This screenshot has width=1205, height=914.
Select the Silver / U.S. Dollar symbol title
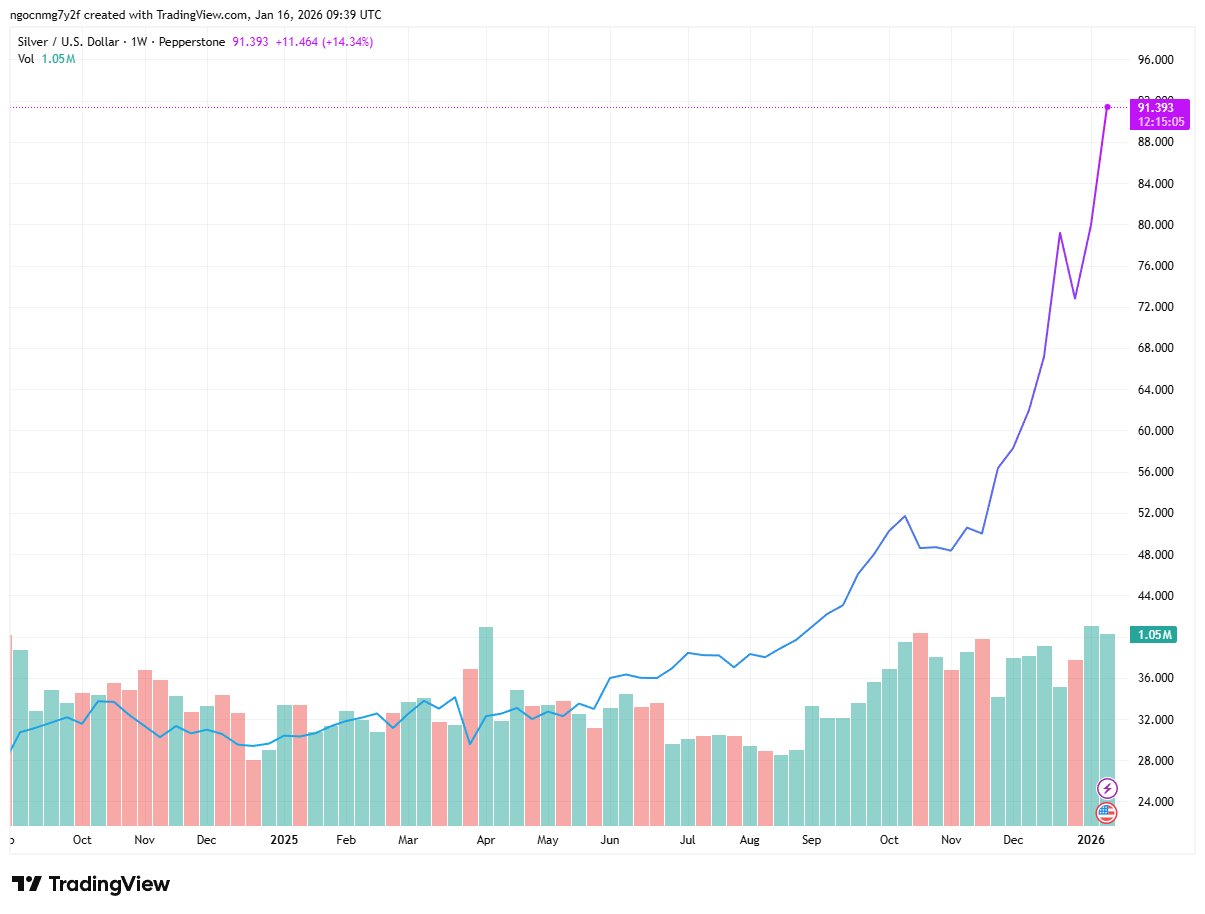point(72,42)
